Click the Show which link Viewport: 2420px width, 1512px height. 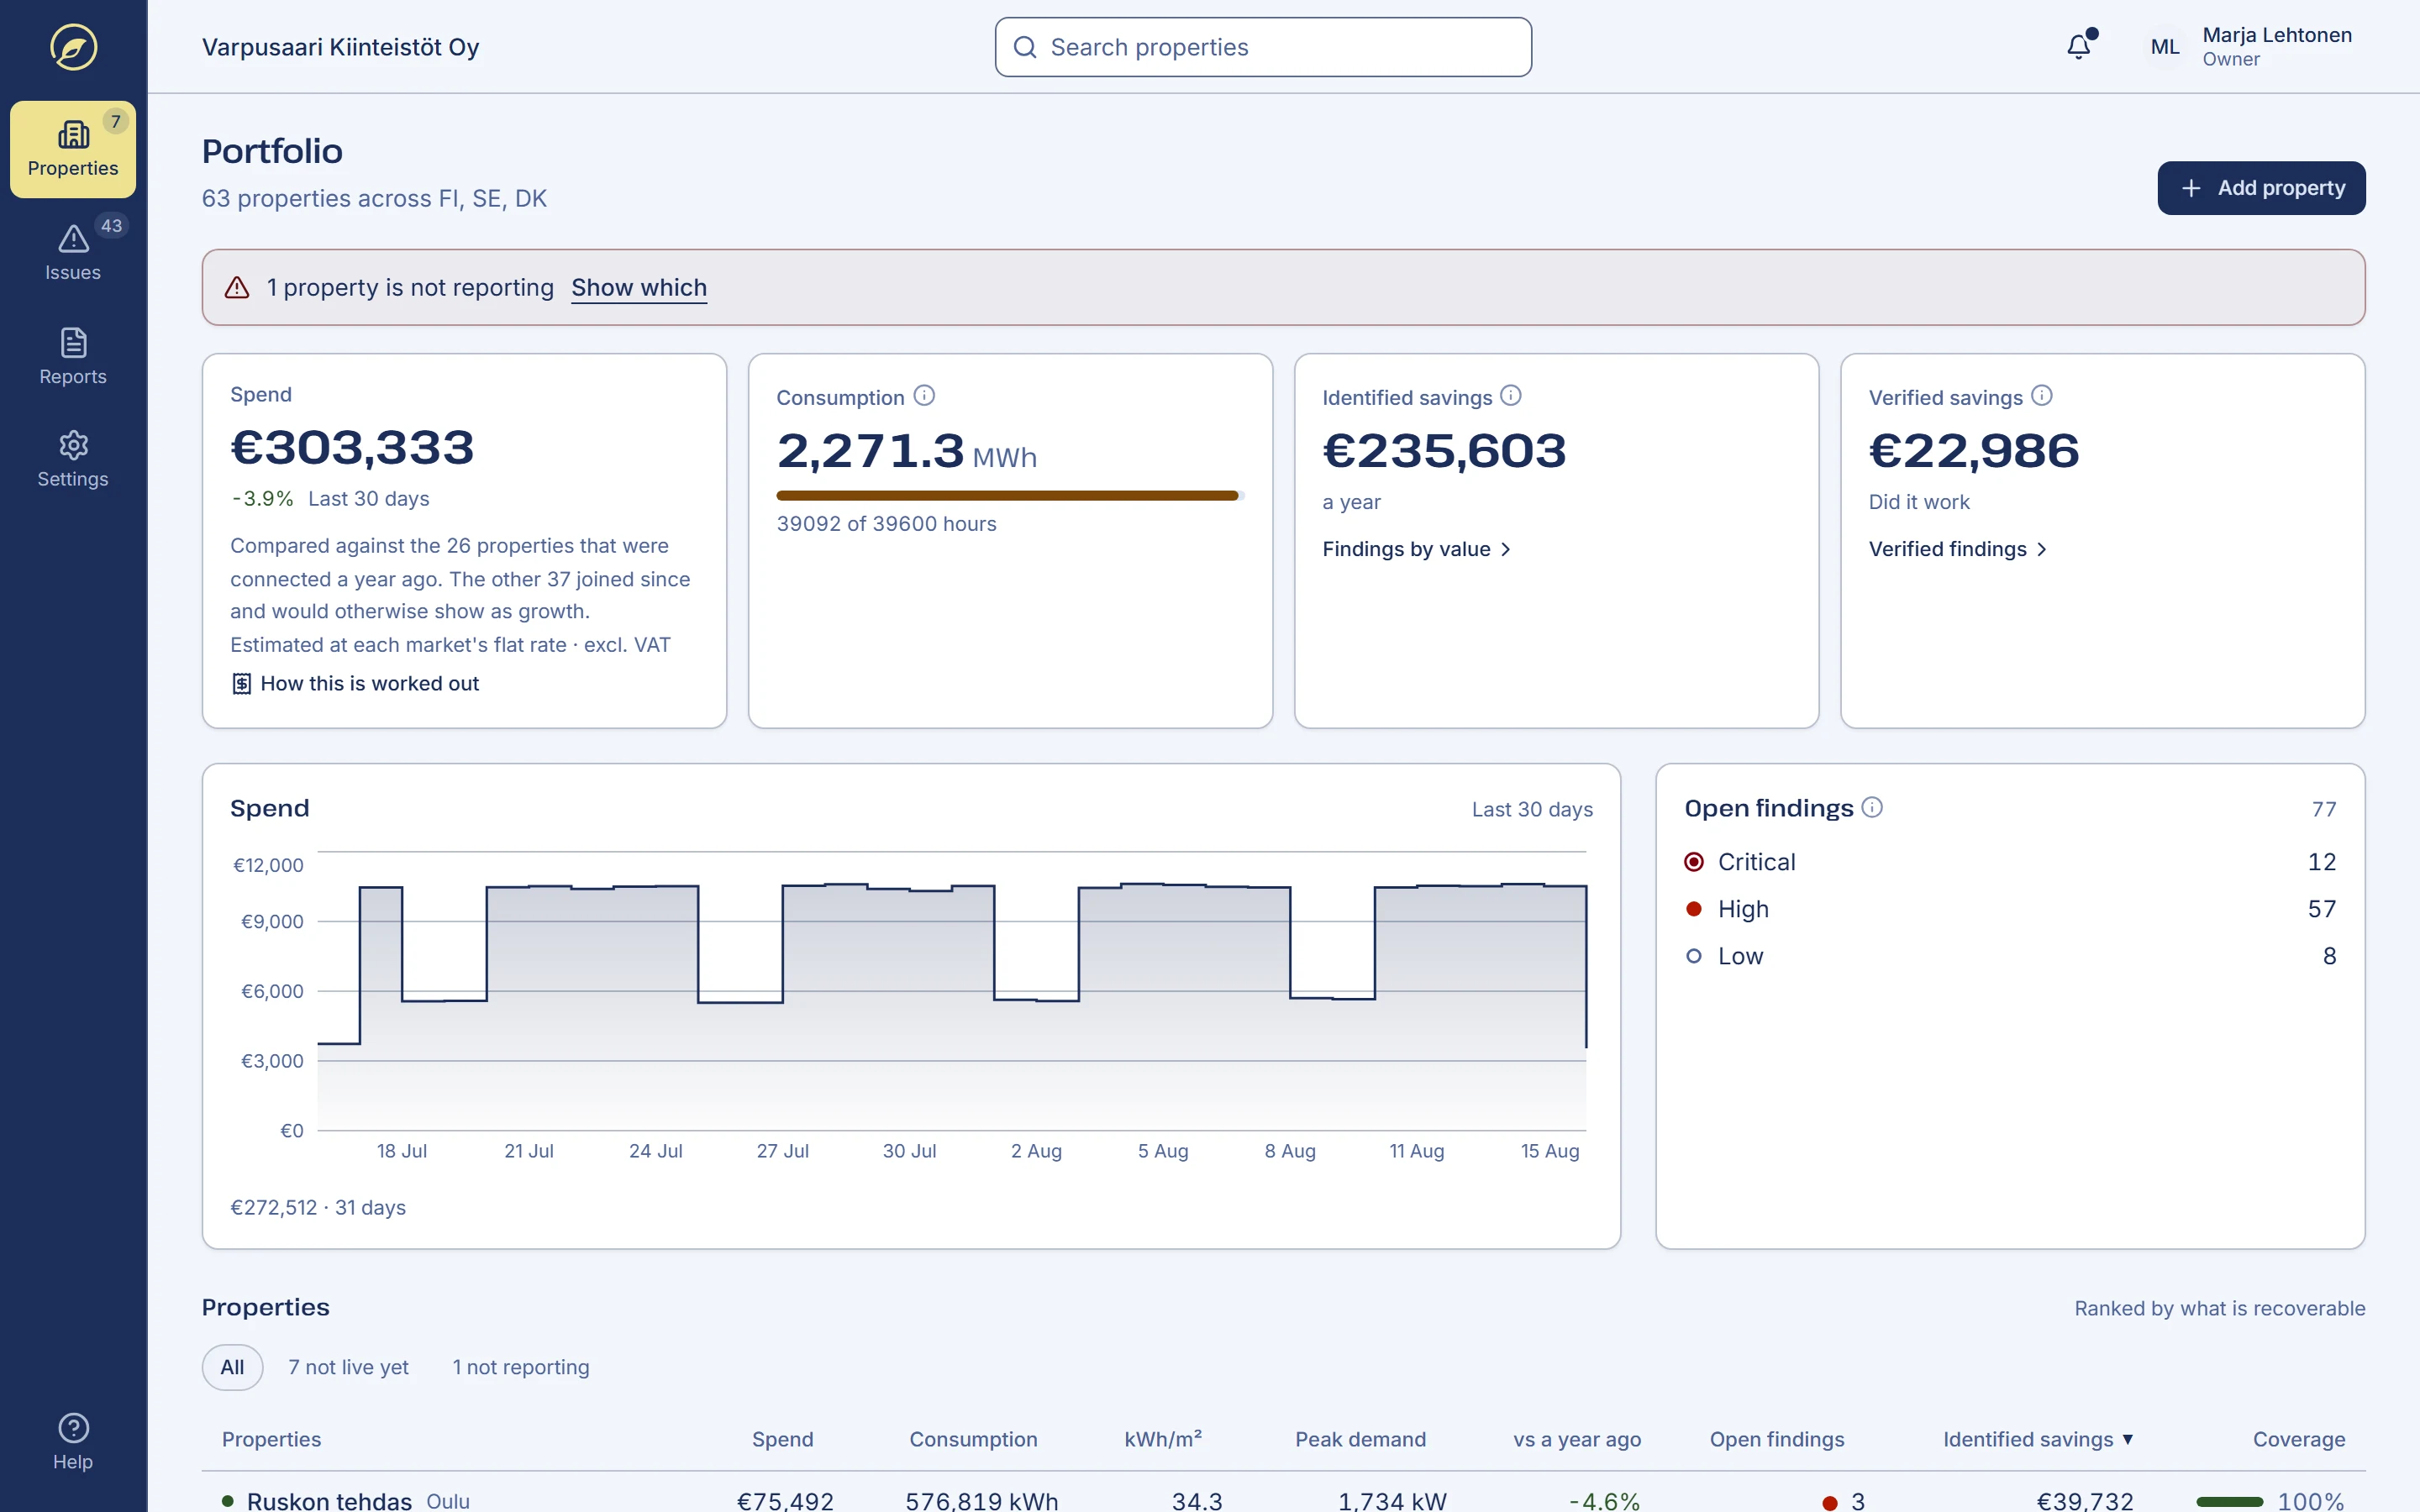[639, 288]
